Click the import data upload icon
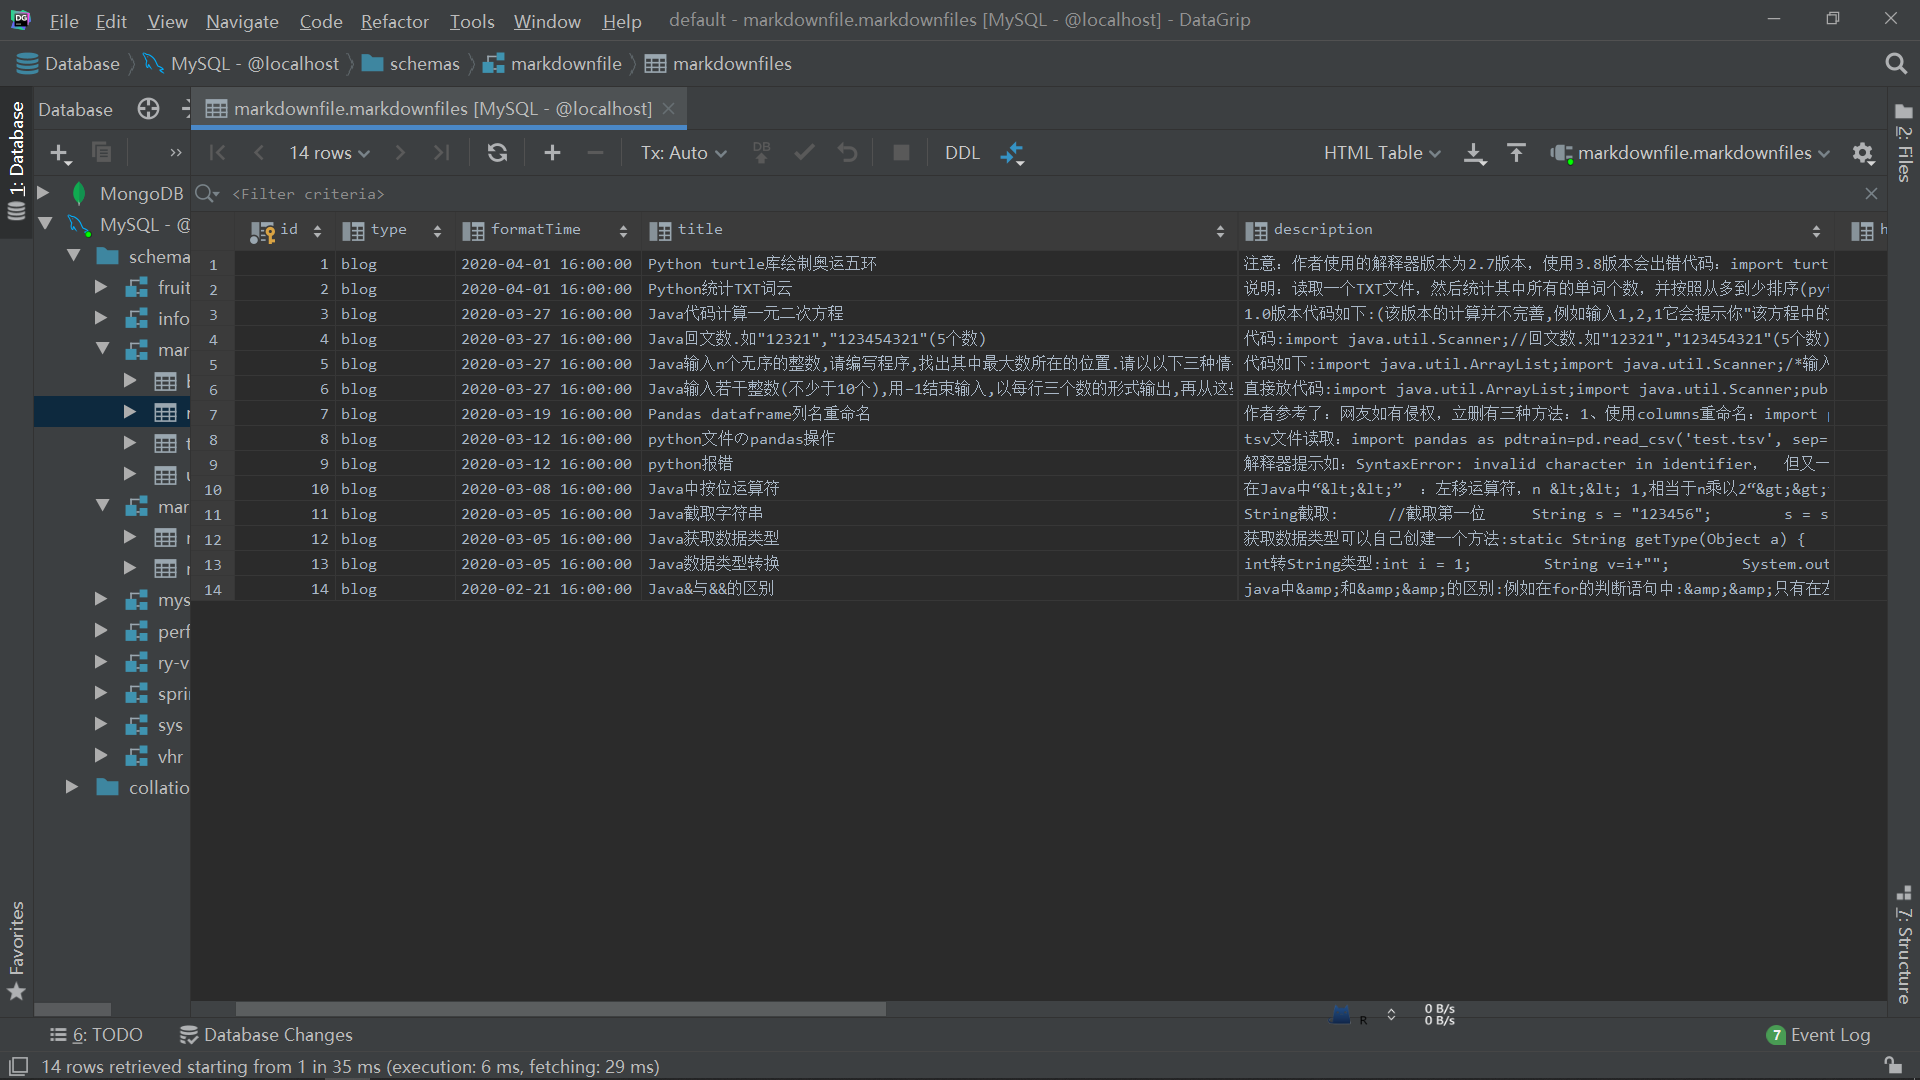This screenshot has height=1080, width=1920. coord(1516,152)
